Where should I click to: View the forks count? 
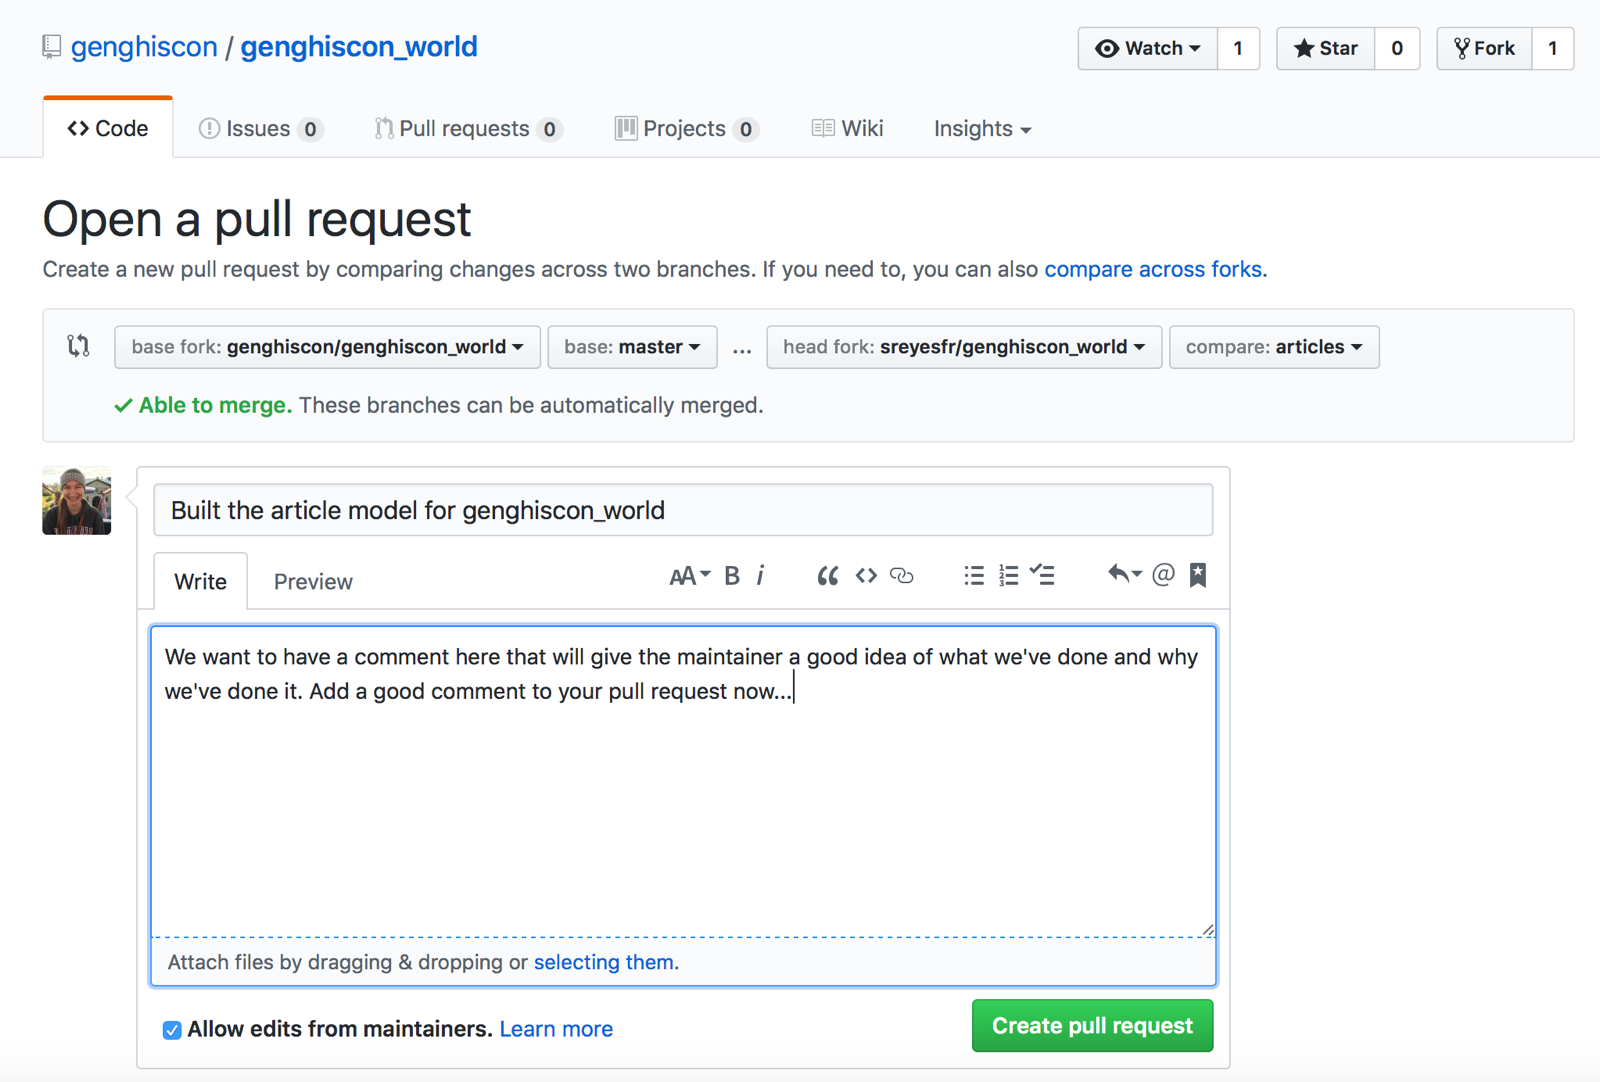tap(1553, 48)
